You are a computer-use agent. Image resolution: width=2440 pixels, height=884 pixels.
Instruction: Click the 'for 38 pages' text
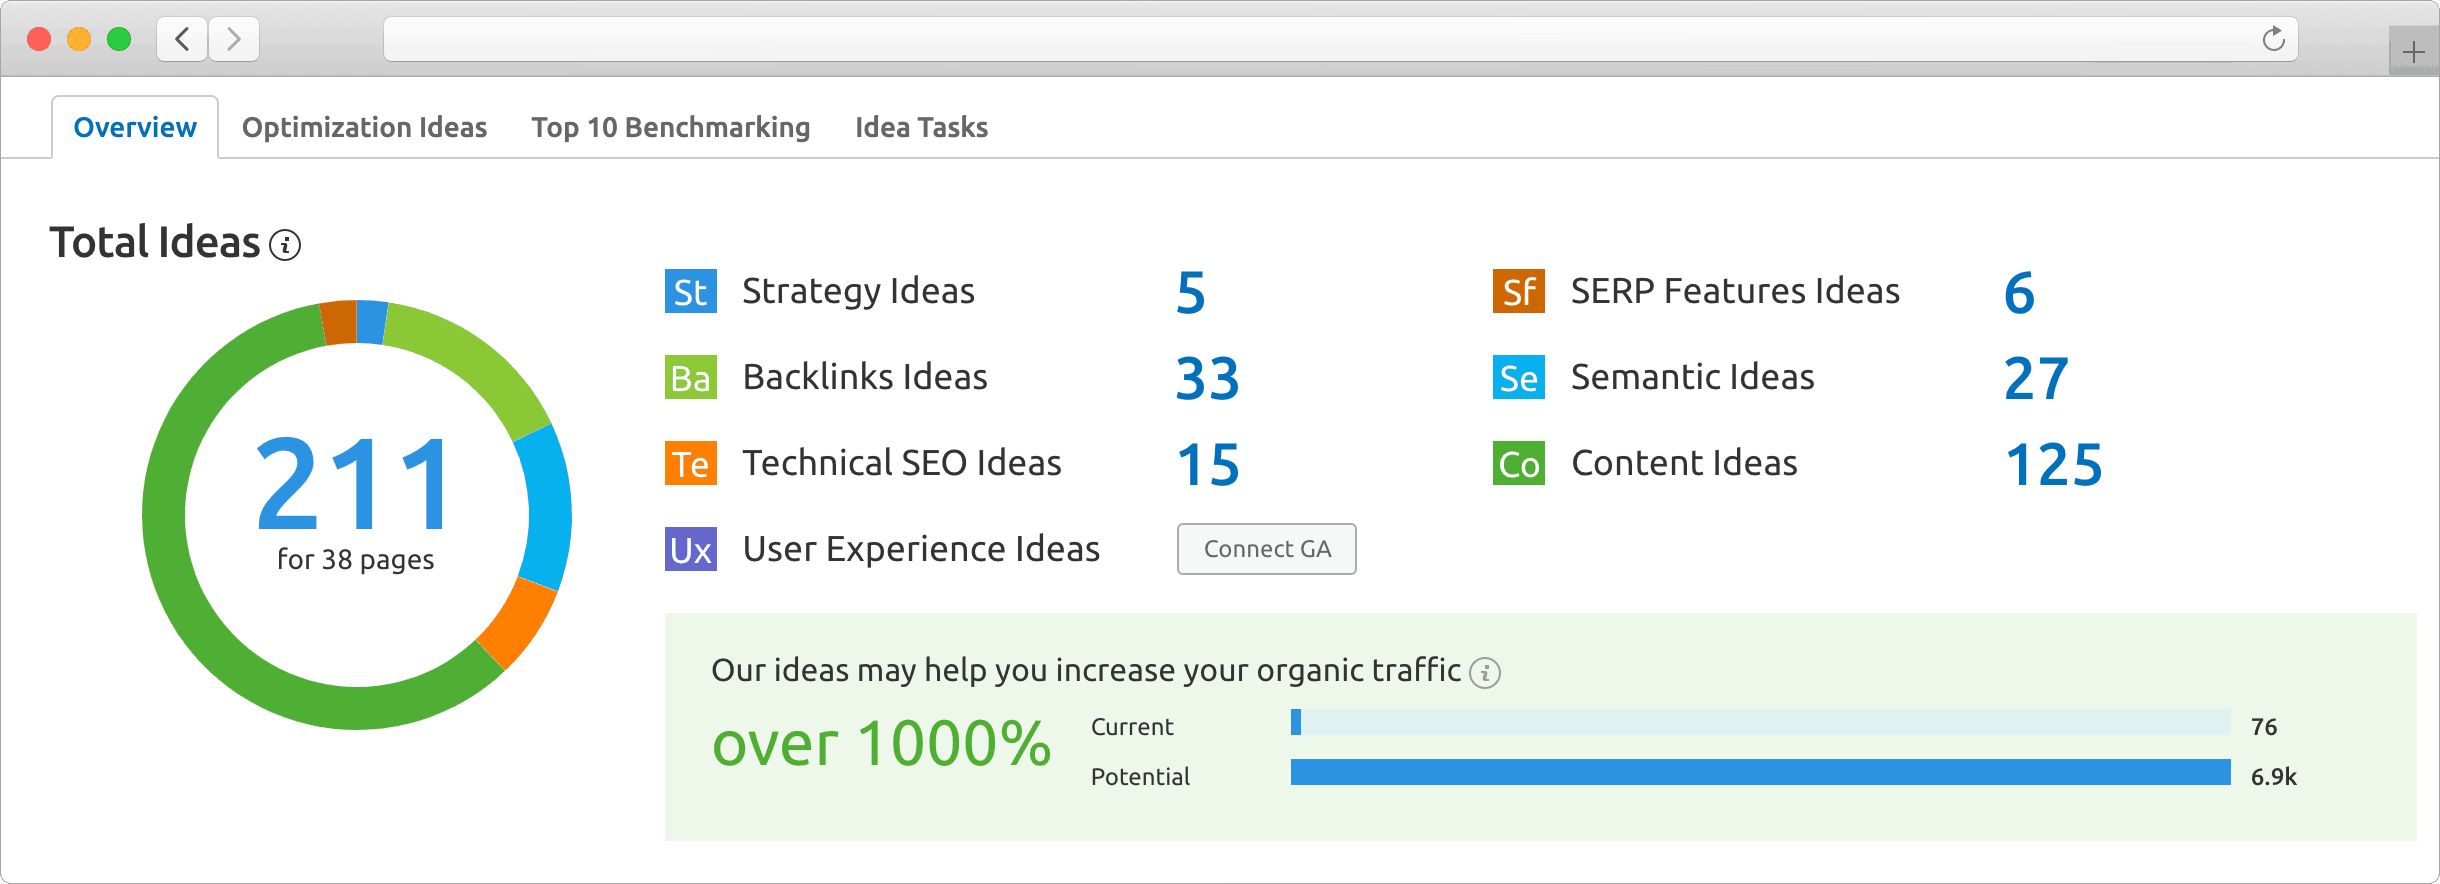point(355,559)
